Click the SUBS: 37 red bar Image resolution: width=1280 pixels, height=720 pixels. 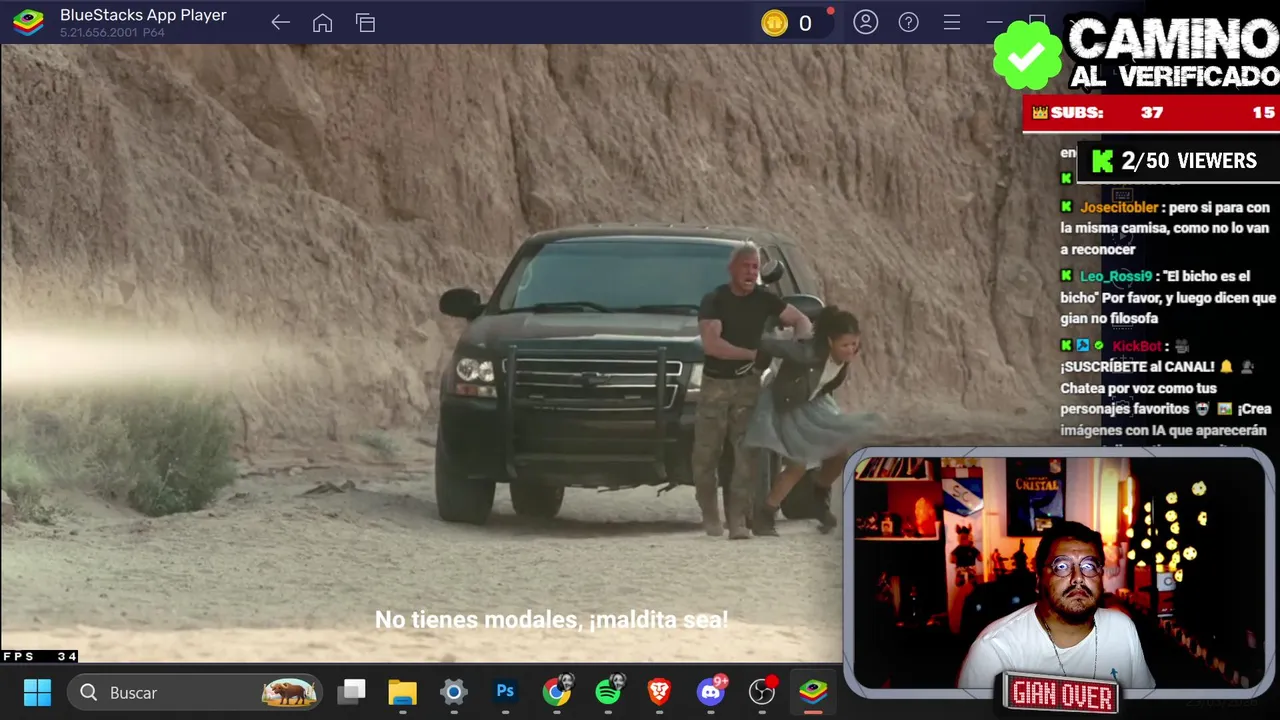click(1151, 113)
